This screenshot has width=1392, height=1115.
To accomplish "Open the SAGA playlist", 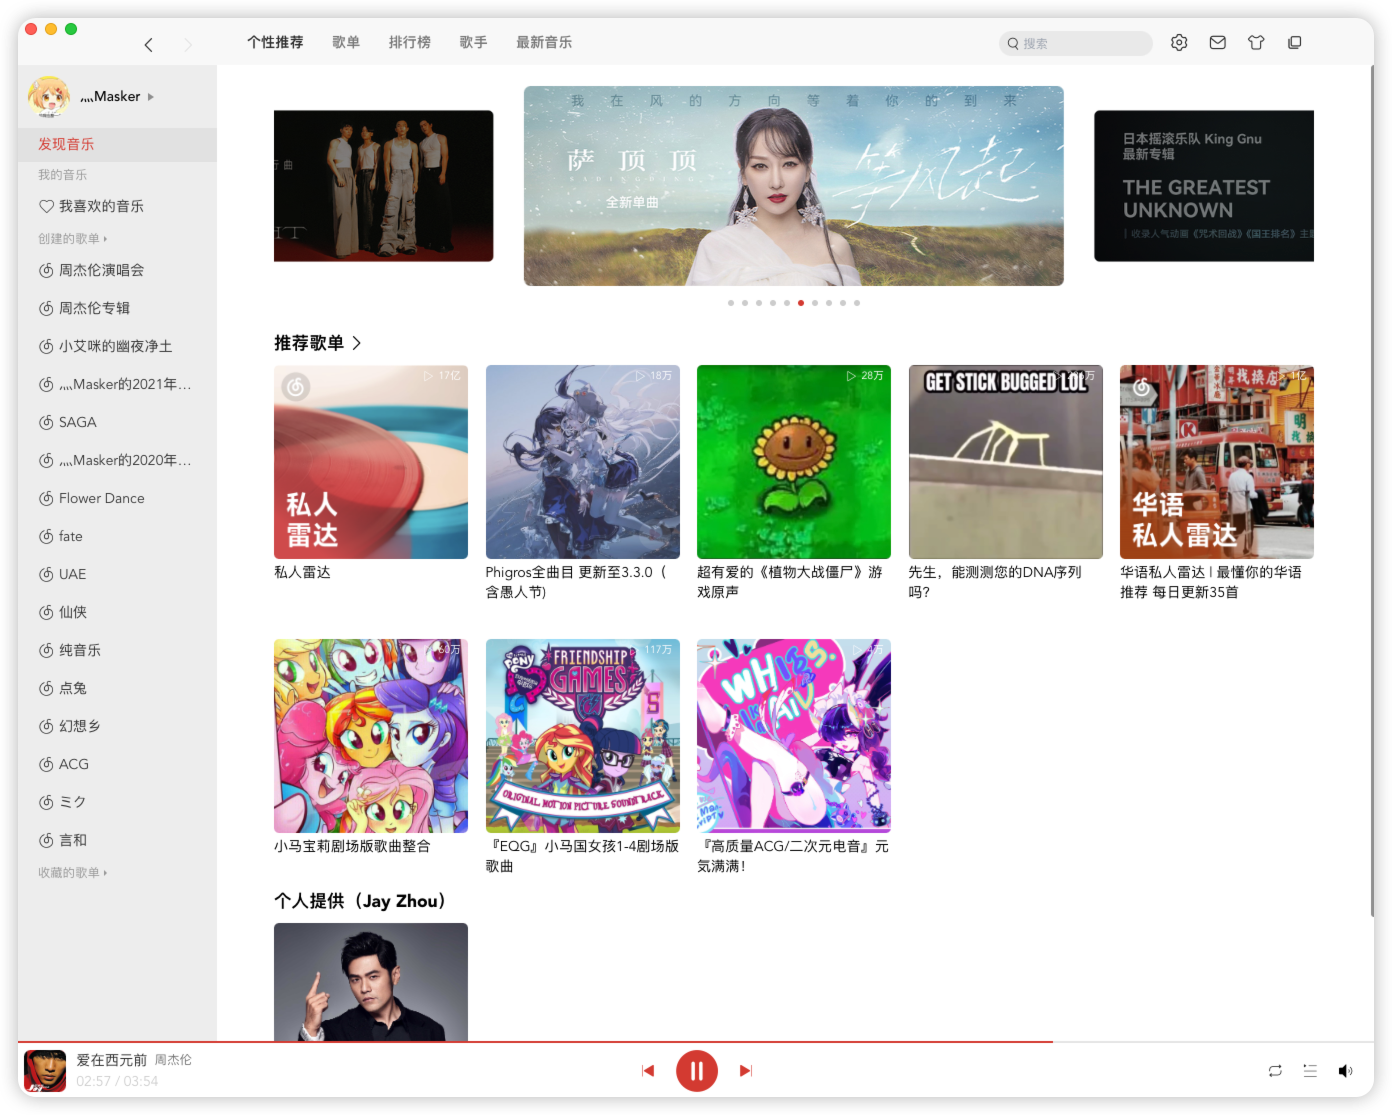I will pos(117,422).
